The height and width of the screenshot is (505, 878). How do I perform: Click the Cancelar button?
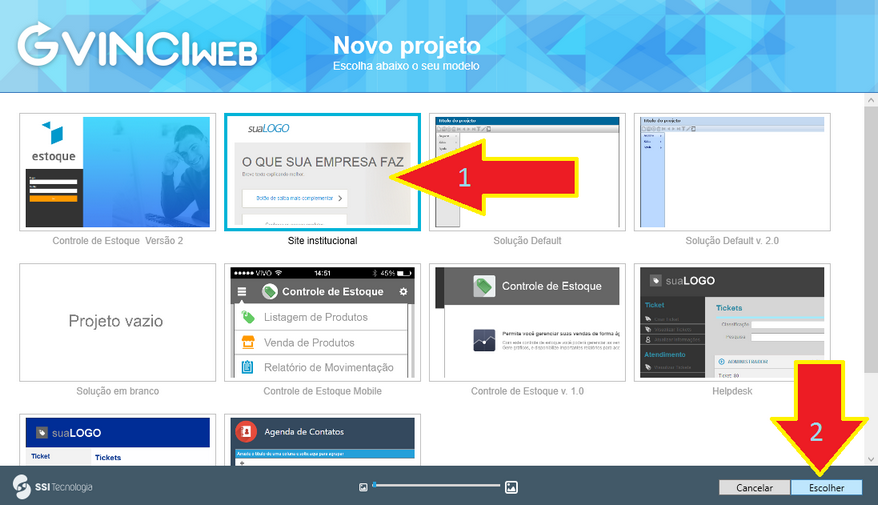754,488
